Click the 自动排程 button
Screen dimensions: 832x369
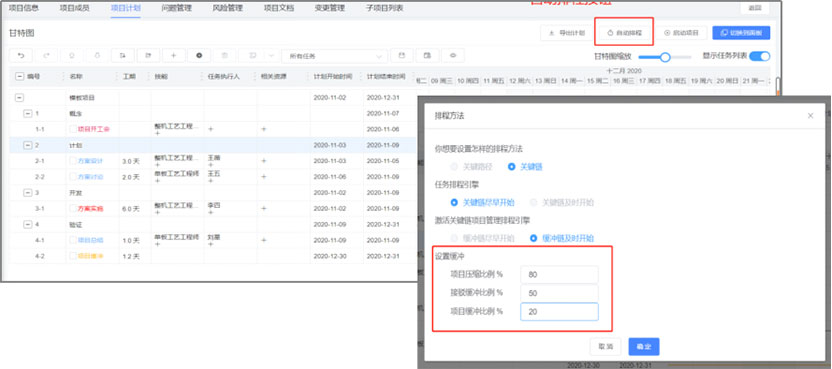tap(625, 33)
